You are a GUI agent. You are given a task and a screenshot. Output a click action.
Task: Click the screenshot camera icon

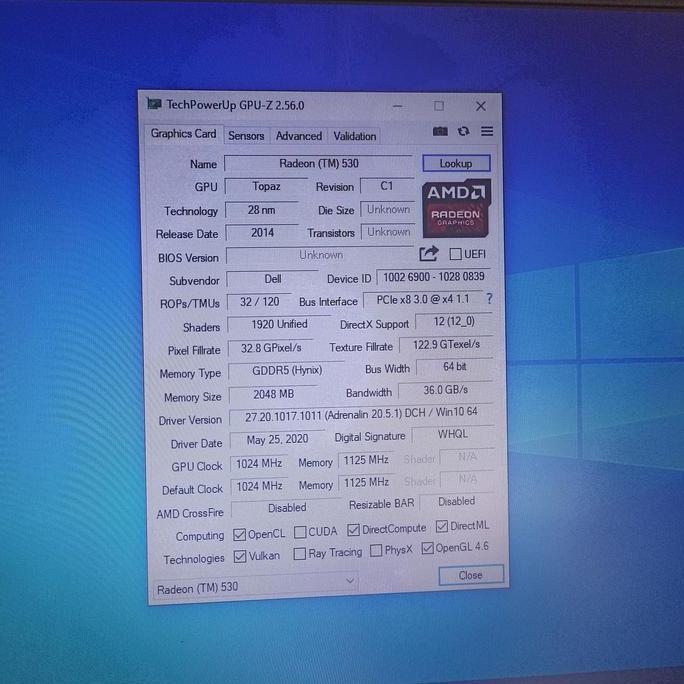[440, 131]
